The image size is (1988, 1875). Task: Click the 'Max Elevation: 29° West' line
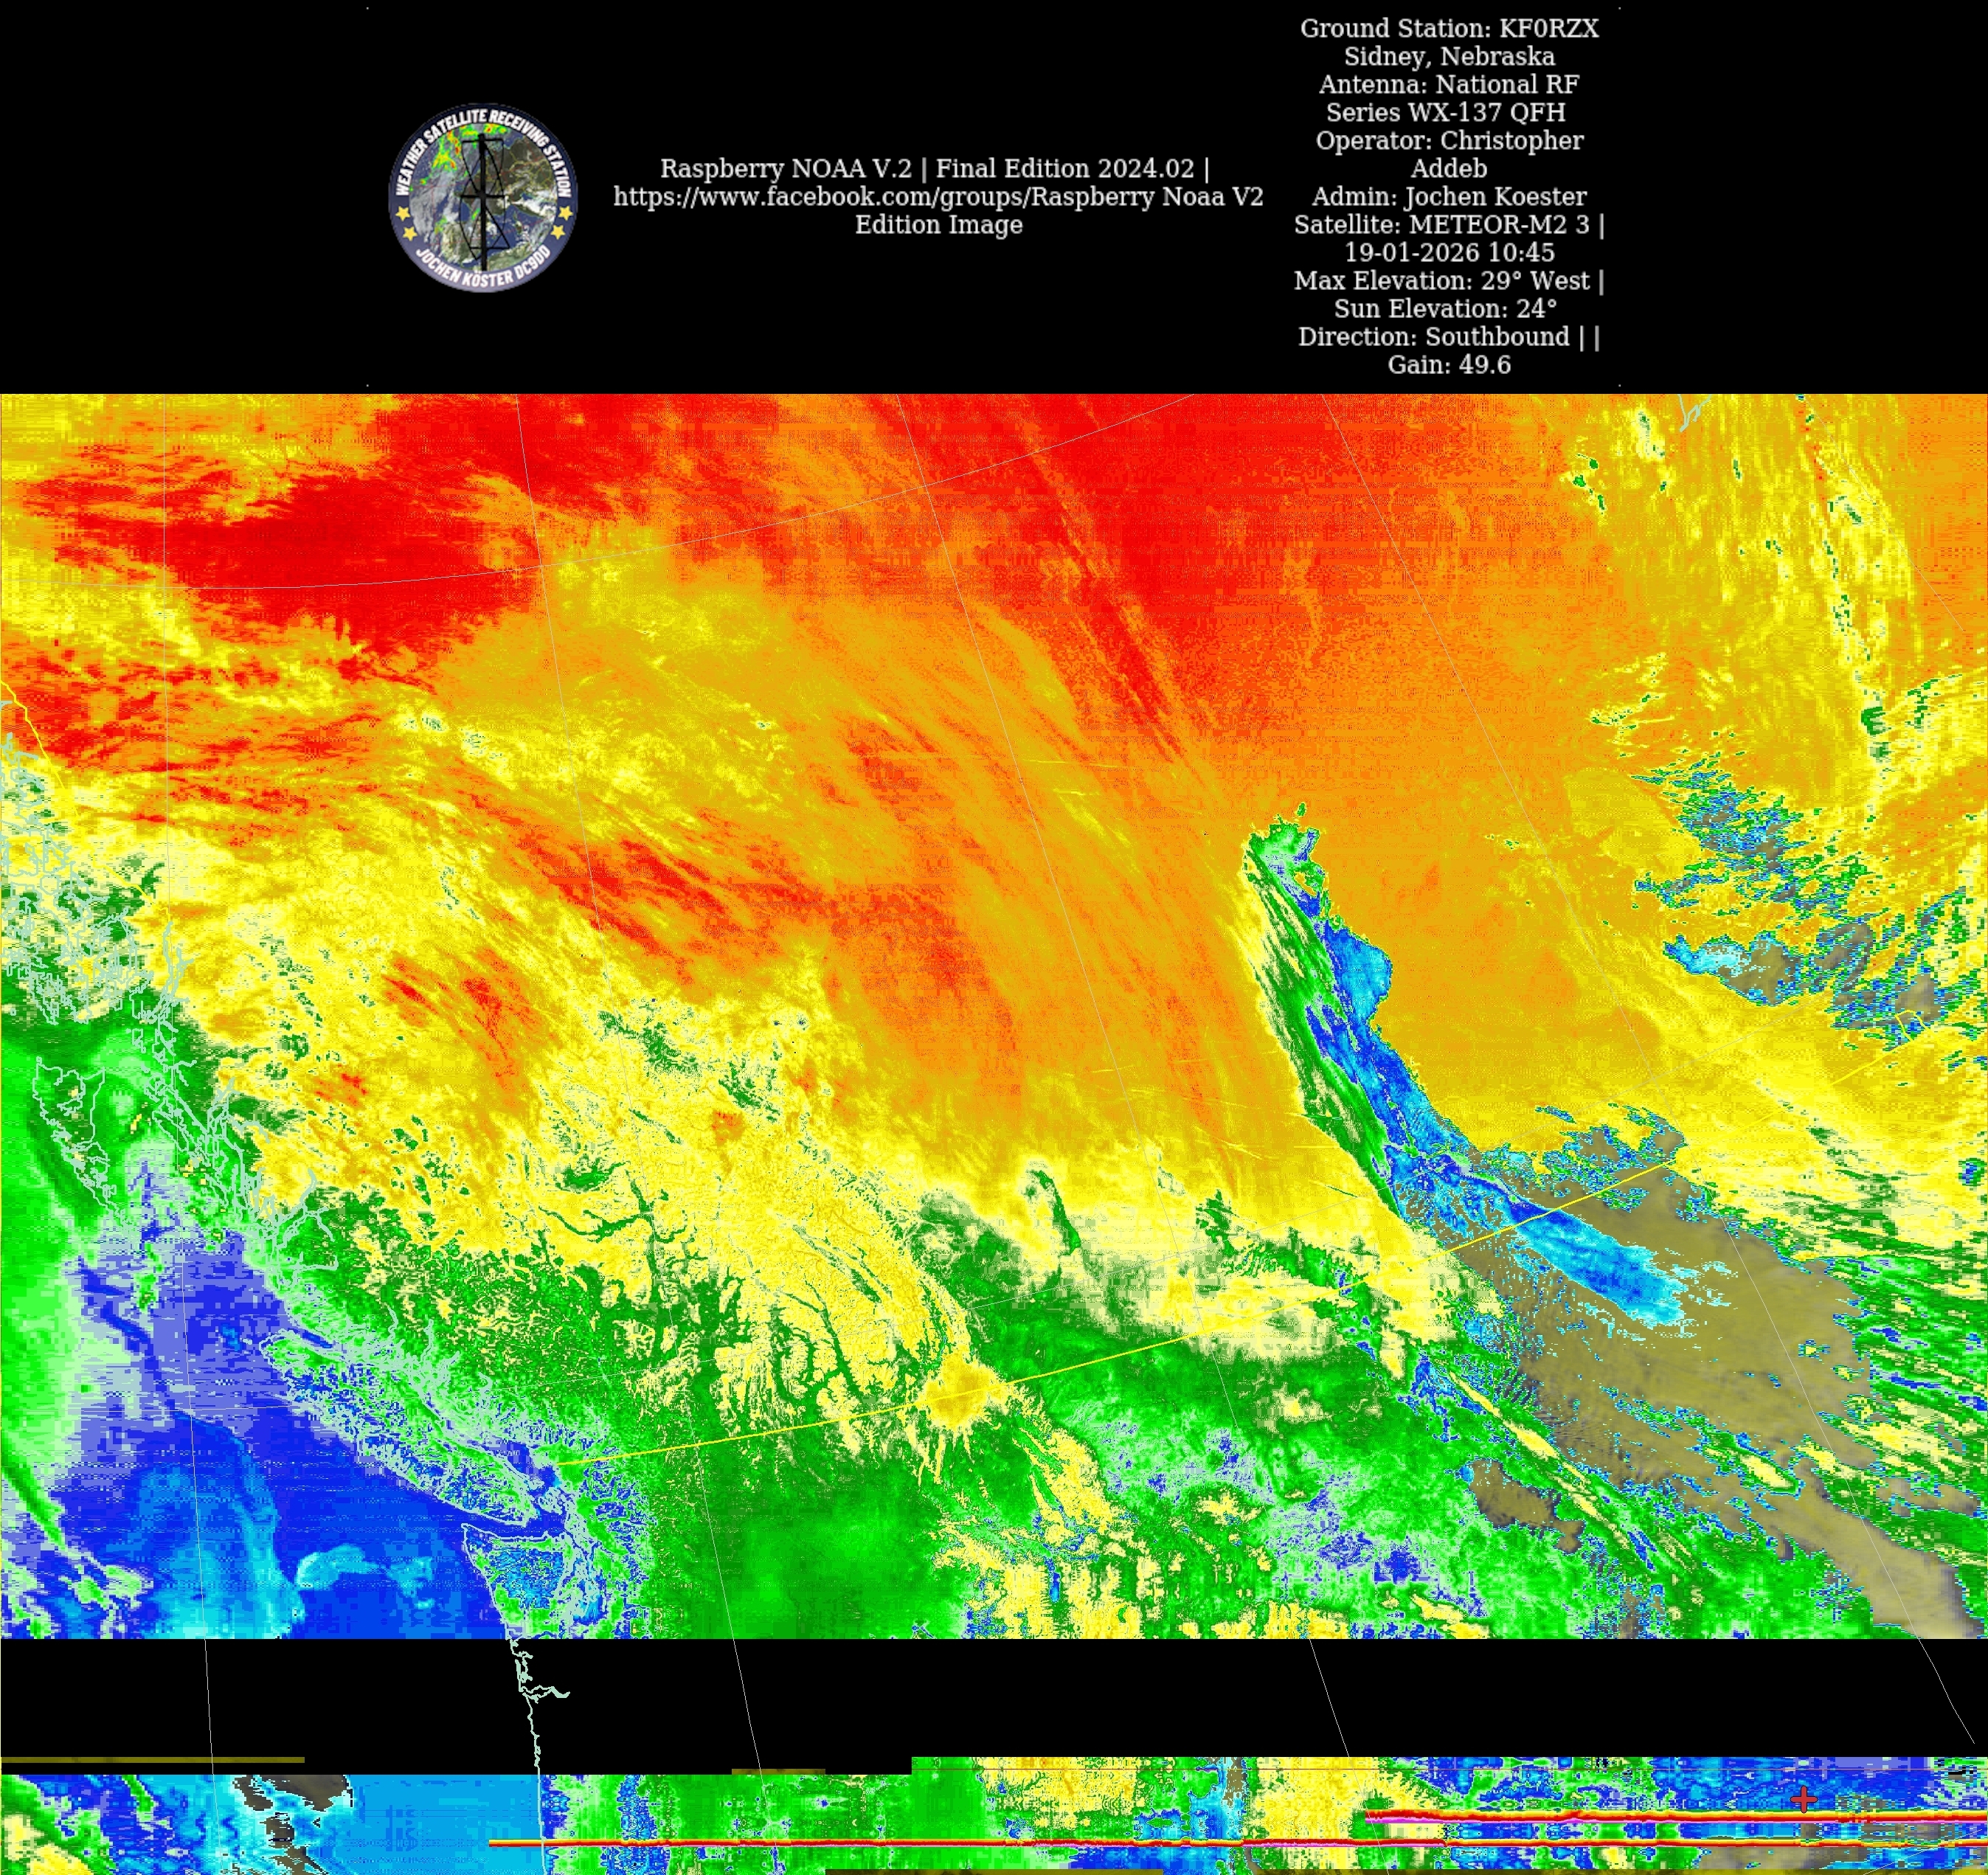[x=1441, y=281]
